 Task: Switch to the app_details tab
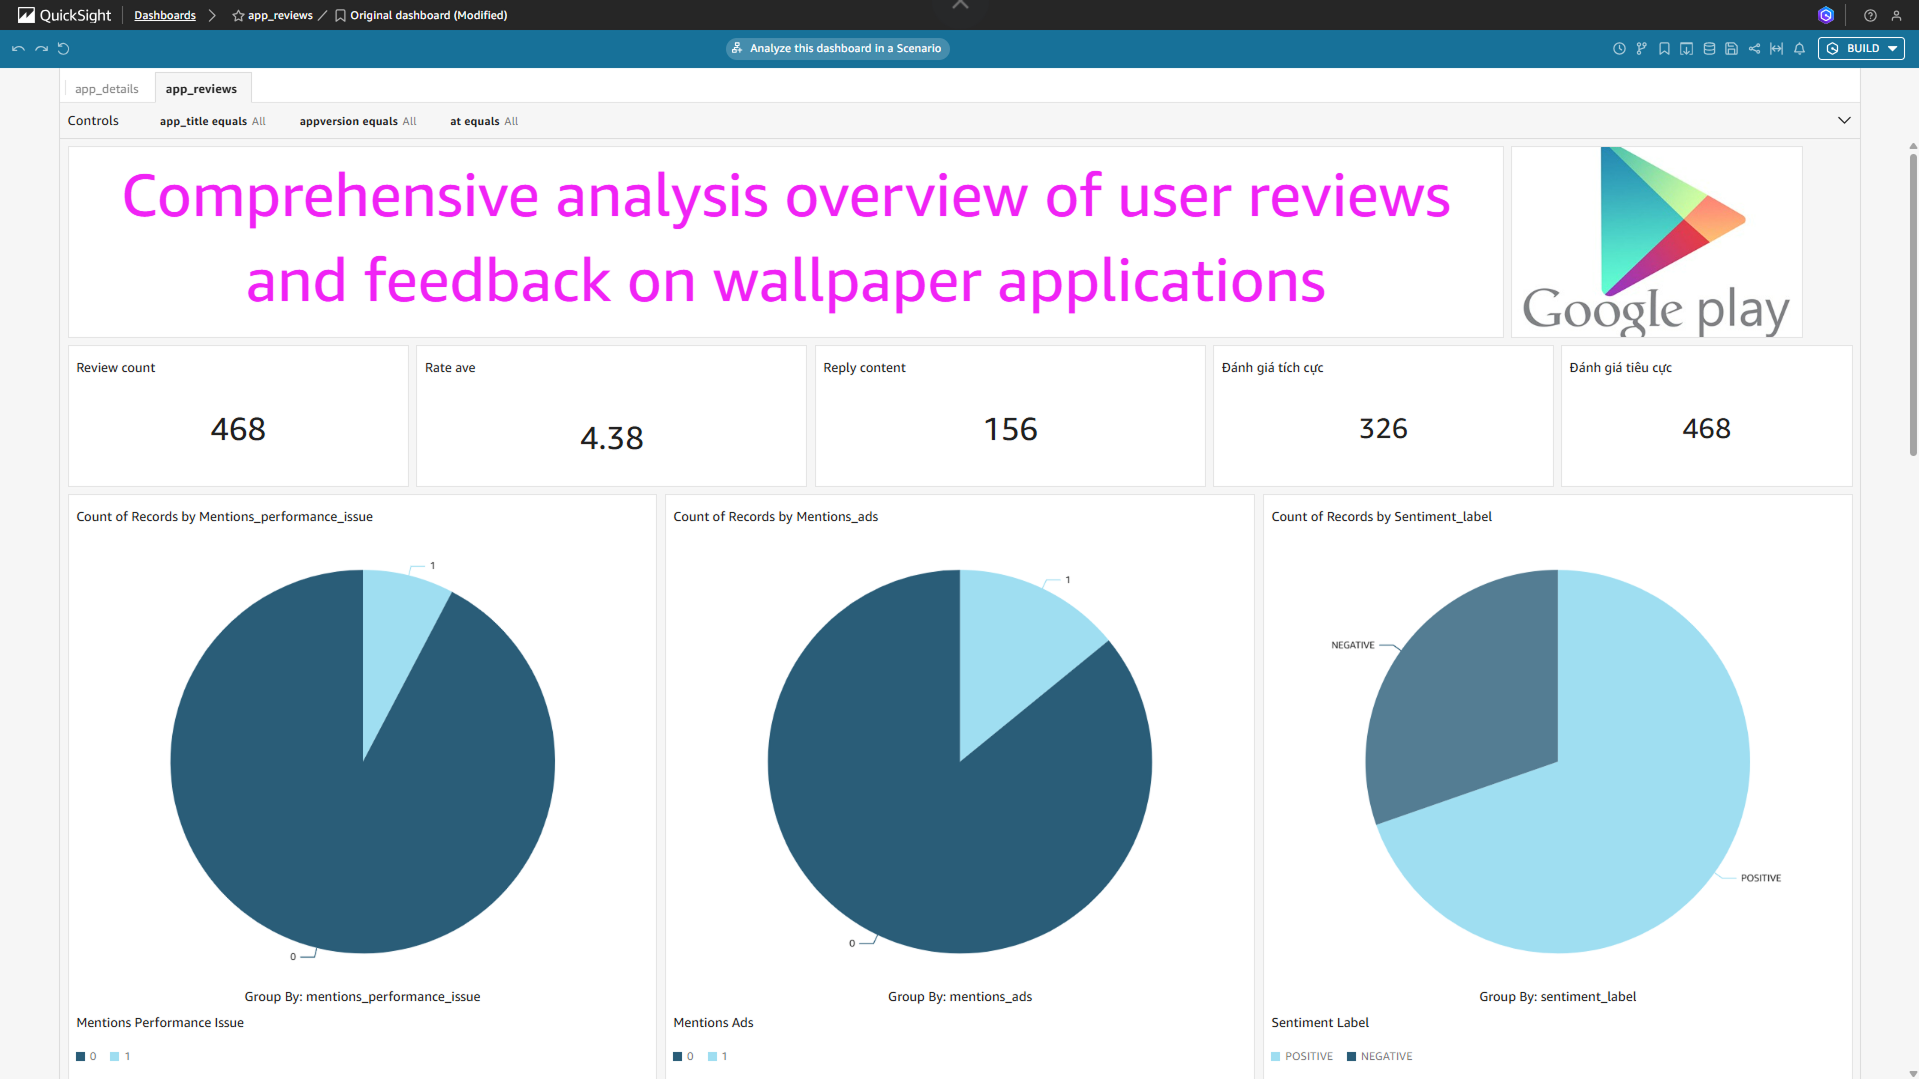click(107, 89)
